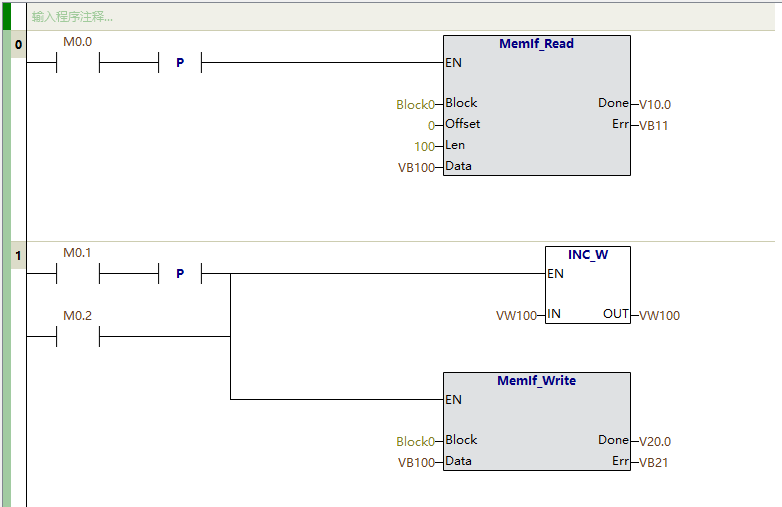The width and height of the screenshot is (782, 507).
Task: Click the rising edge P contact in rung 0
Action: 180,63
